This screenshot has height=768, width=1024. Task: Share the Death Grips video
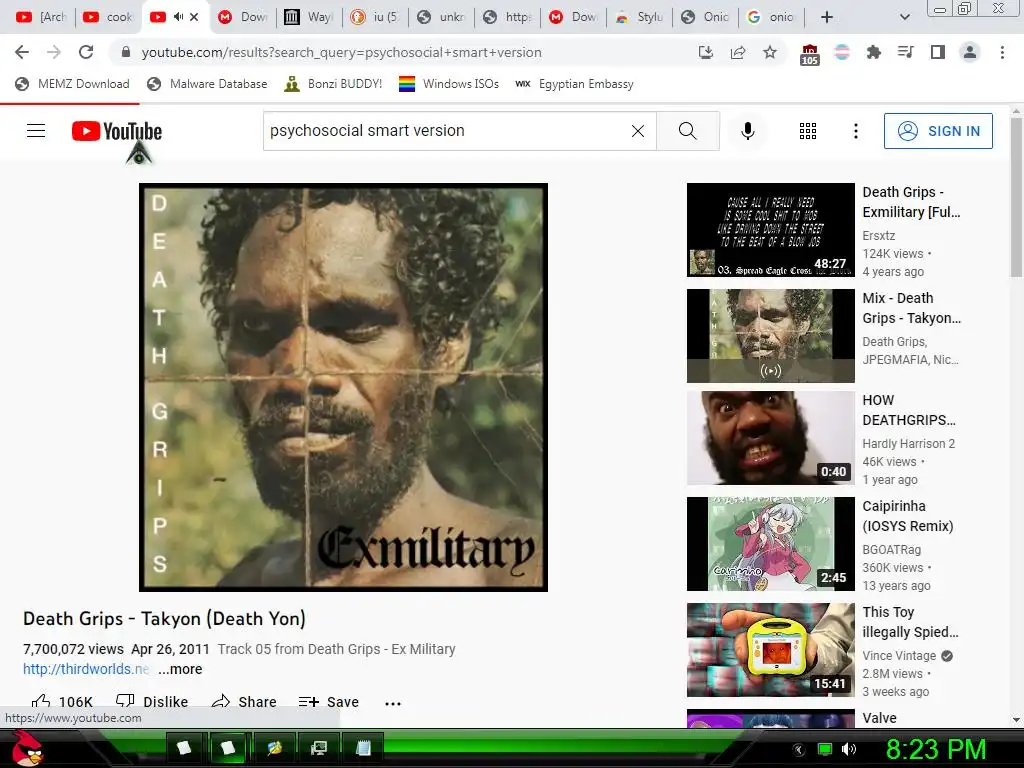(244, 702)
